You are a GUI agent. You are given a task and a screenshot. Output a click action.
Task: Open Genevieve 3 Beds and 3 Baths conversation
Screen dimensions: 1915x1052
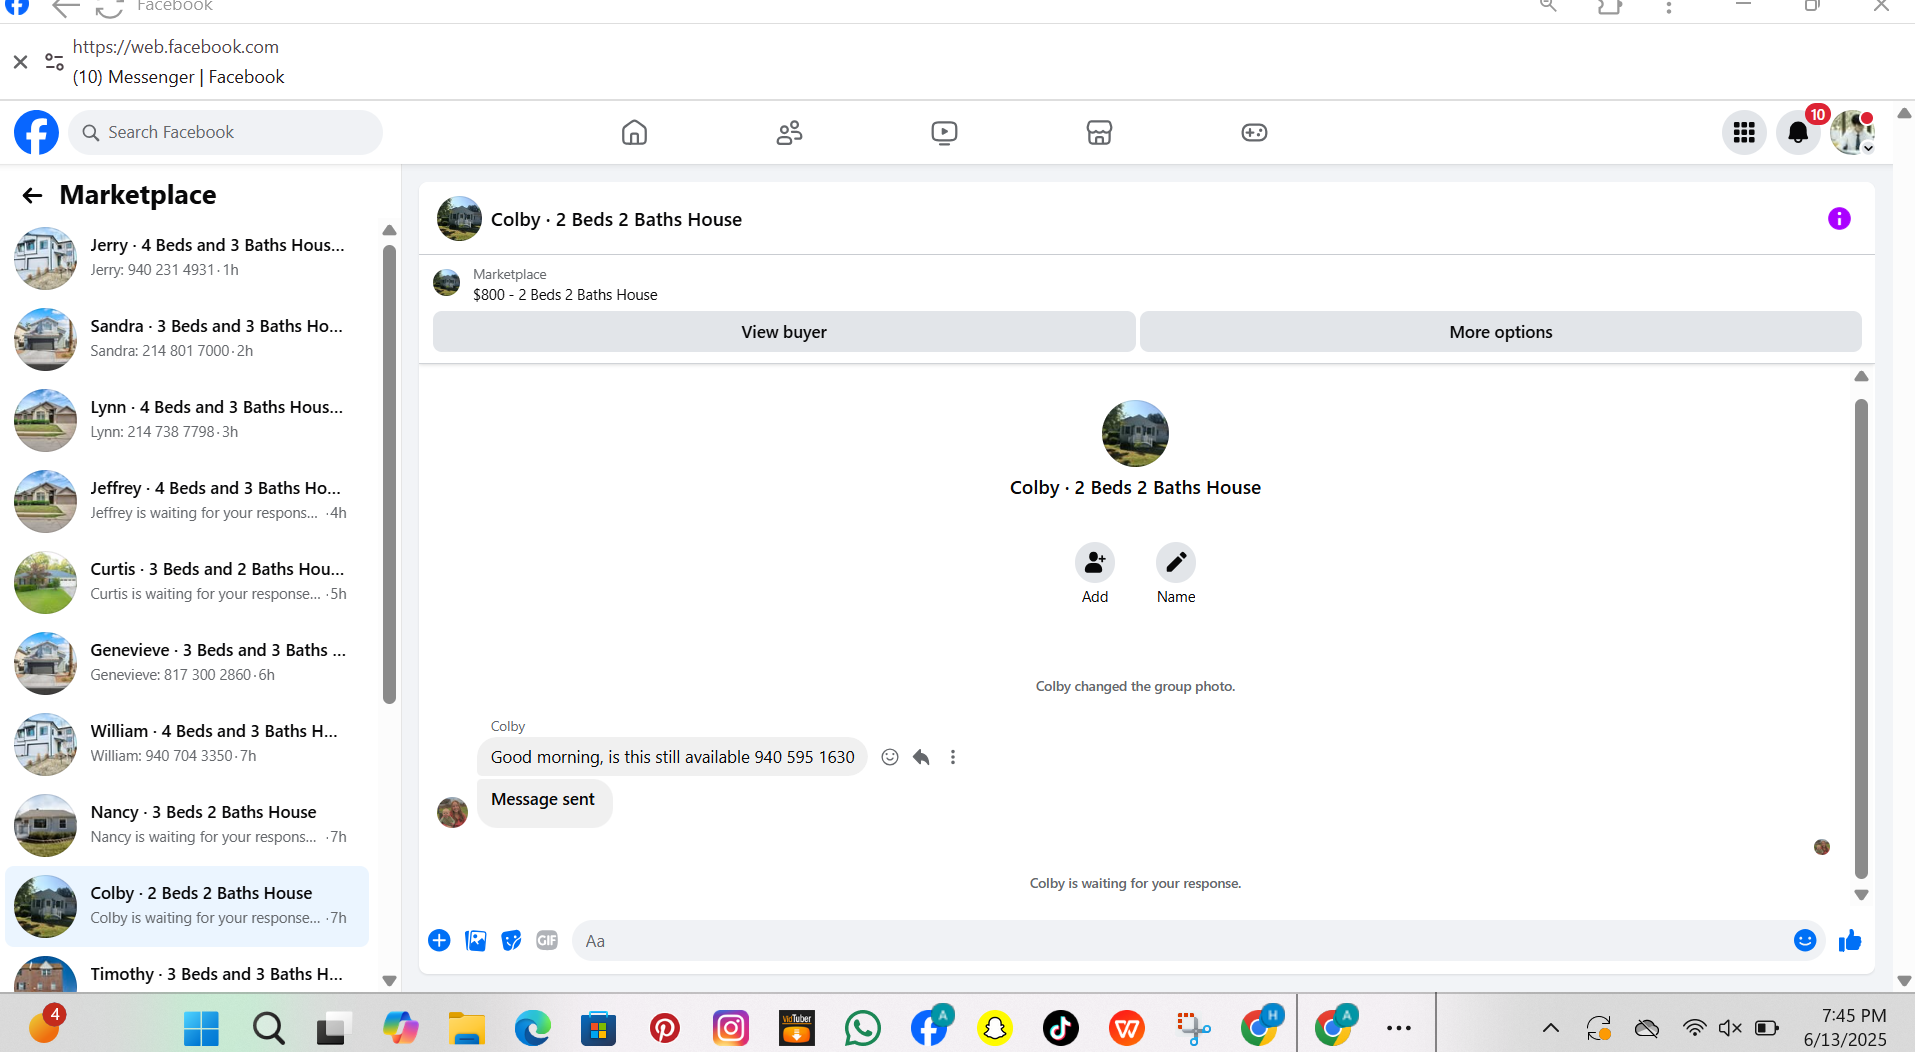coord(188,662)
